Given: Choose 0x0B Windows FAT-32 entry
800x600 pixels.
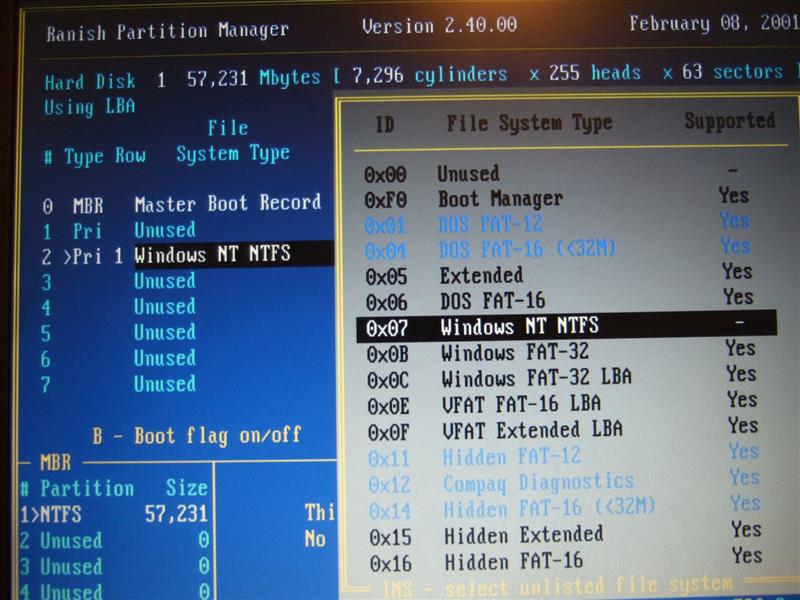Looking at the screenshot, I should [561, 352].
